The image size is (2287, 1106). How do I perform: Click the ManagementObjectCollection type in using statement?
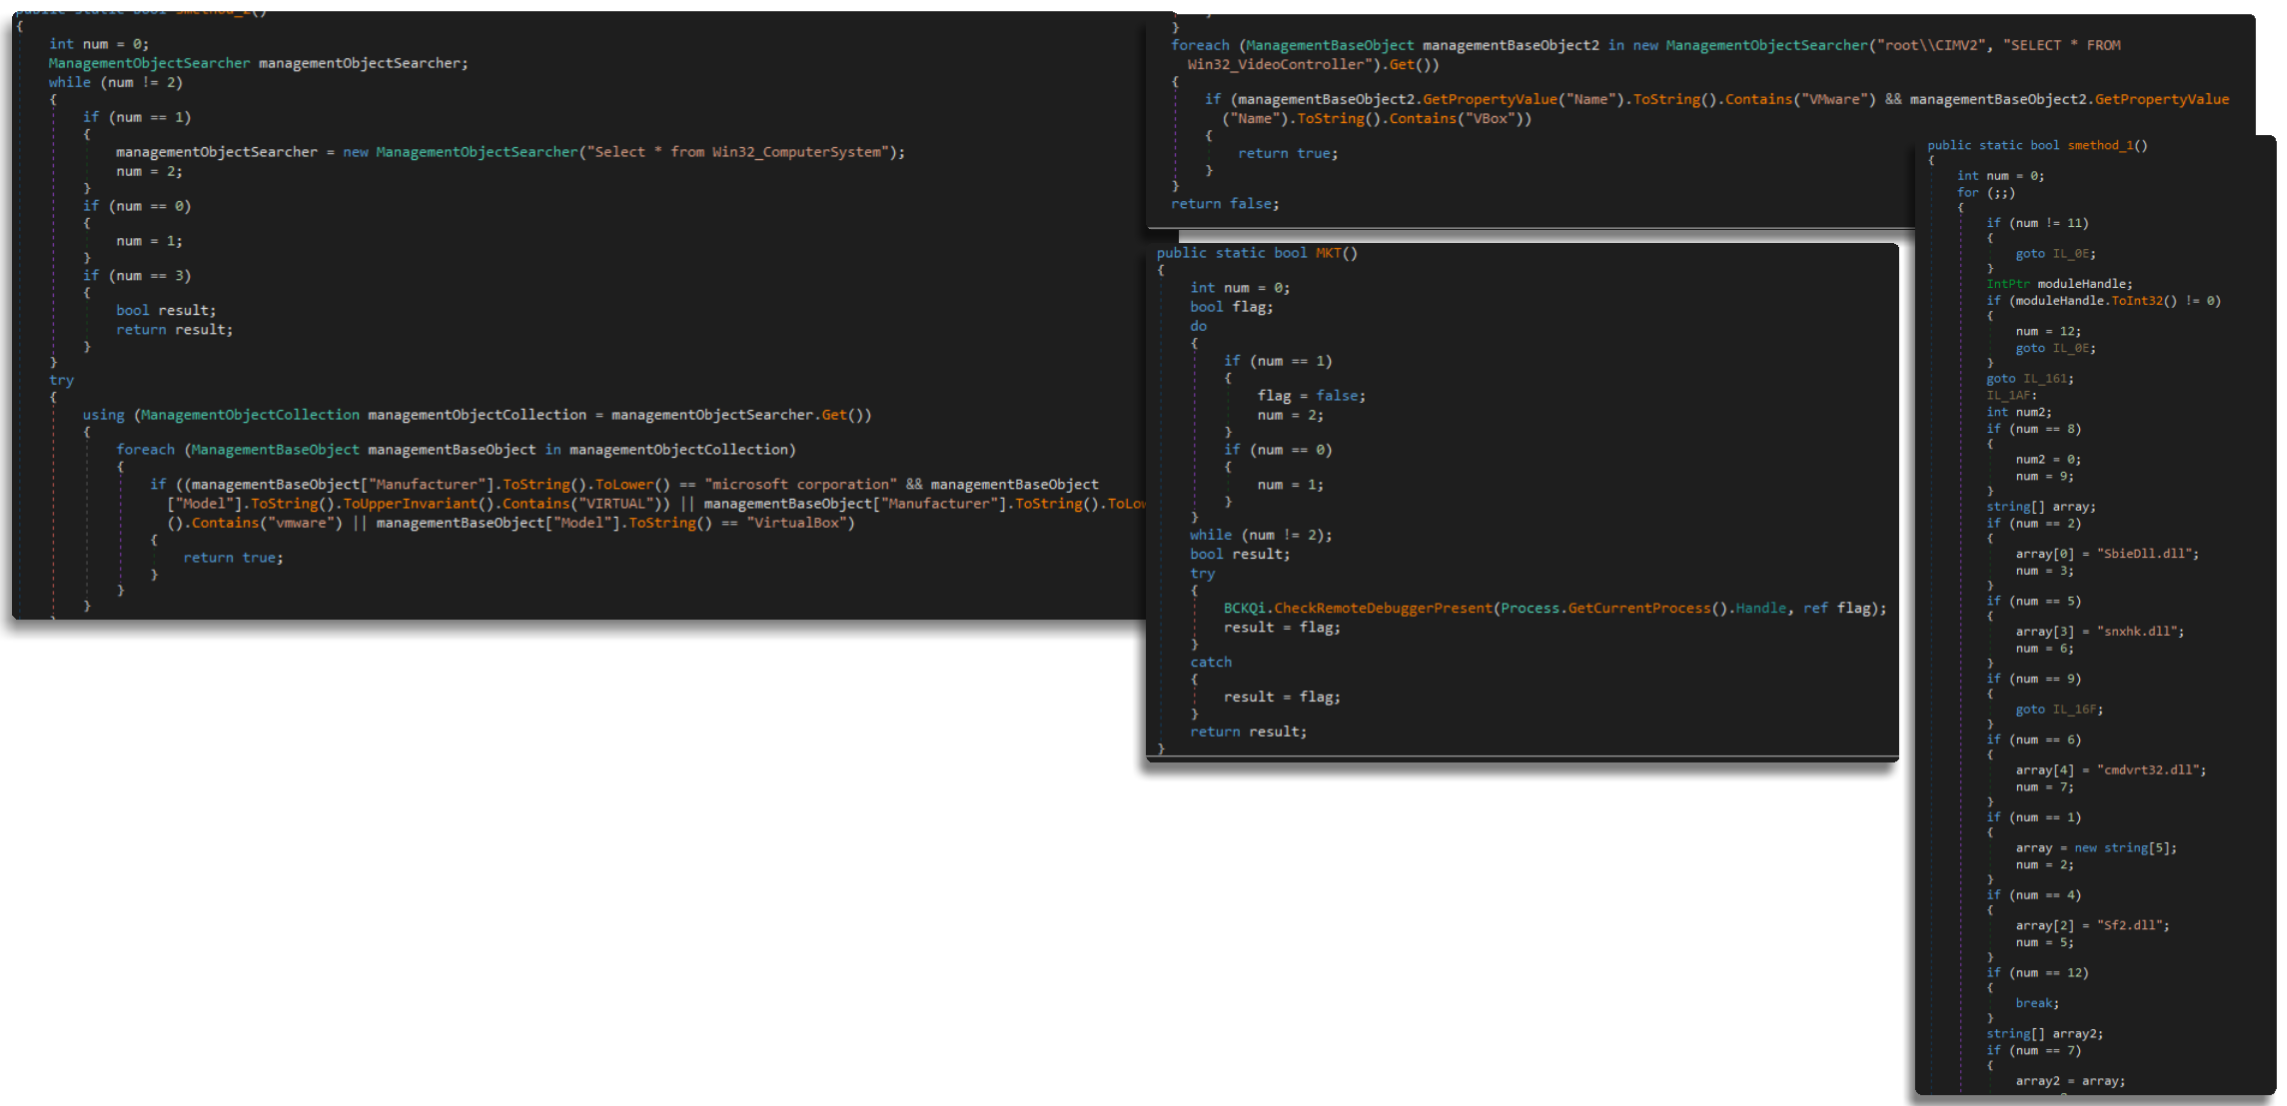(249, 414)
